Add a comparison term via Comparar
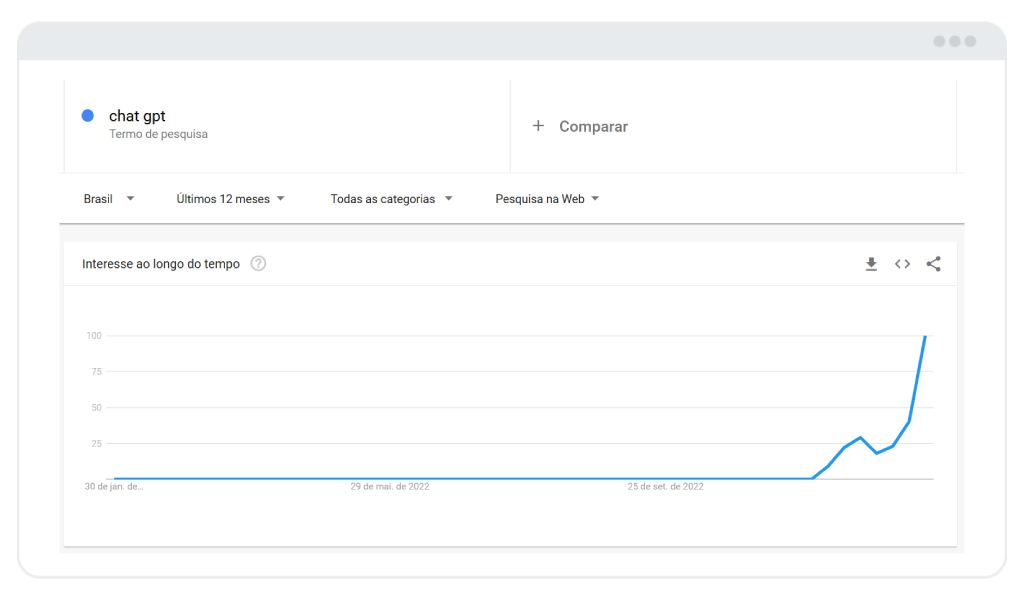Screen dimensions: 1024x600 pyautogui.click(x=593, y=126)
